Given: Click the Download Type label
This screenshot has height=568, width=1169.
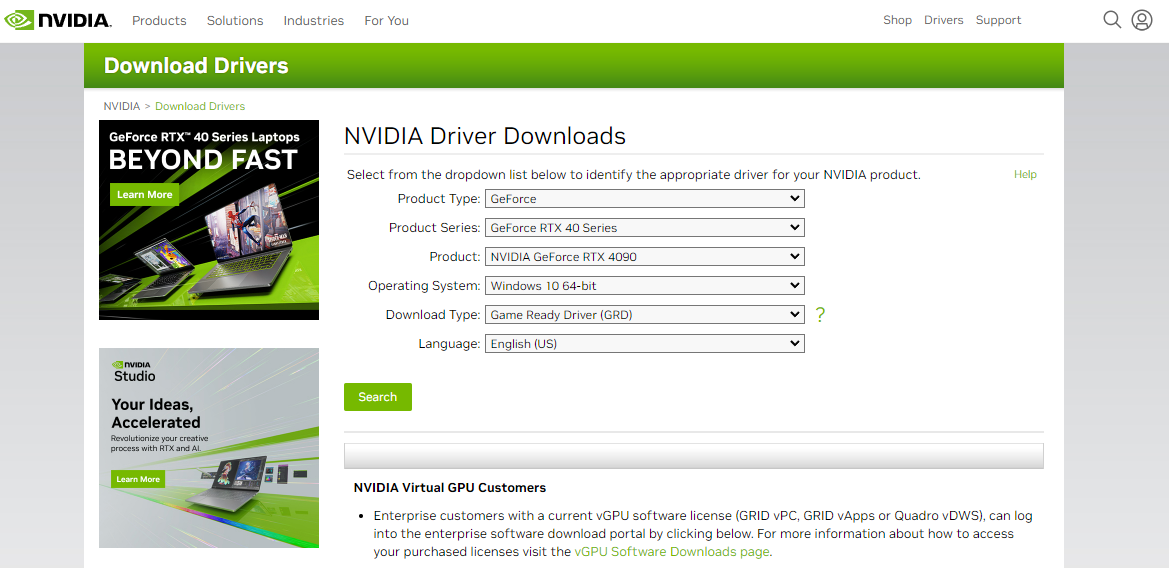Looking at the screenshot, I should click(x=432, y=315).
